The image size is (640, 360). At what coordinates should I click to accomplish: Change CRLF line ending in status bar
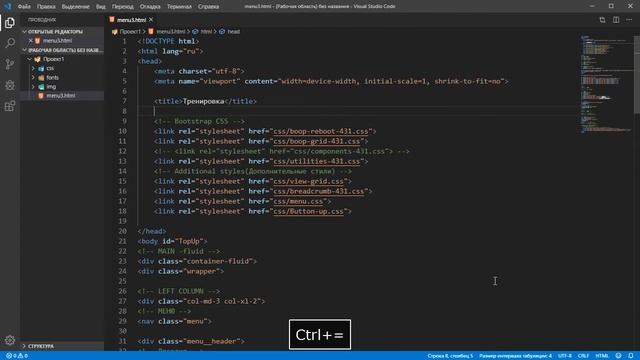click(583, 356)
